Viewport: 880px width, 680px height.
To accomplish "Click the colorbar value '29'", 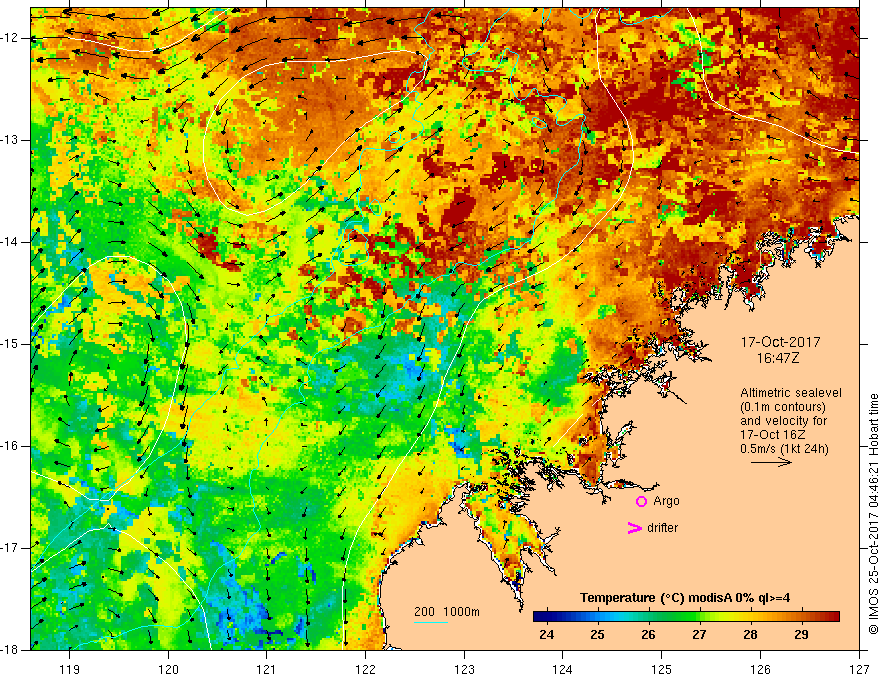I will (x=801, y=635).
